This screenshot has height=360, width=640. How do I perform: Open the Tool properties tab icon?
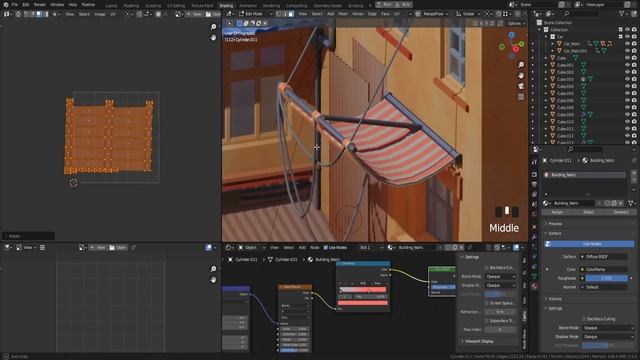[534, 162]
